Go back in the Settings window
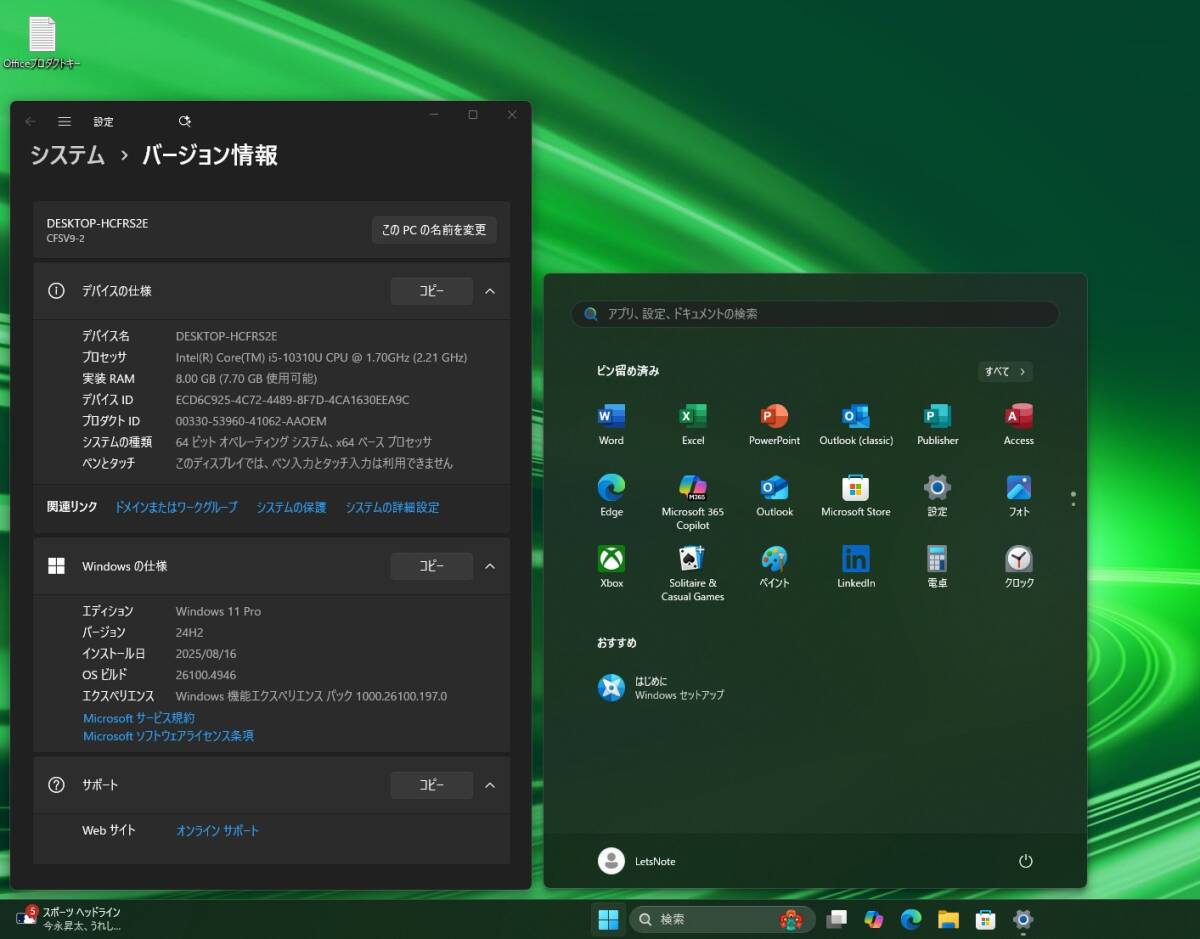This screenshot has height=939, width=1200. 30,121
